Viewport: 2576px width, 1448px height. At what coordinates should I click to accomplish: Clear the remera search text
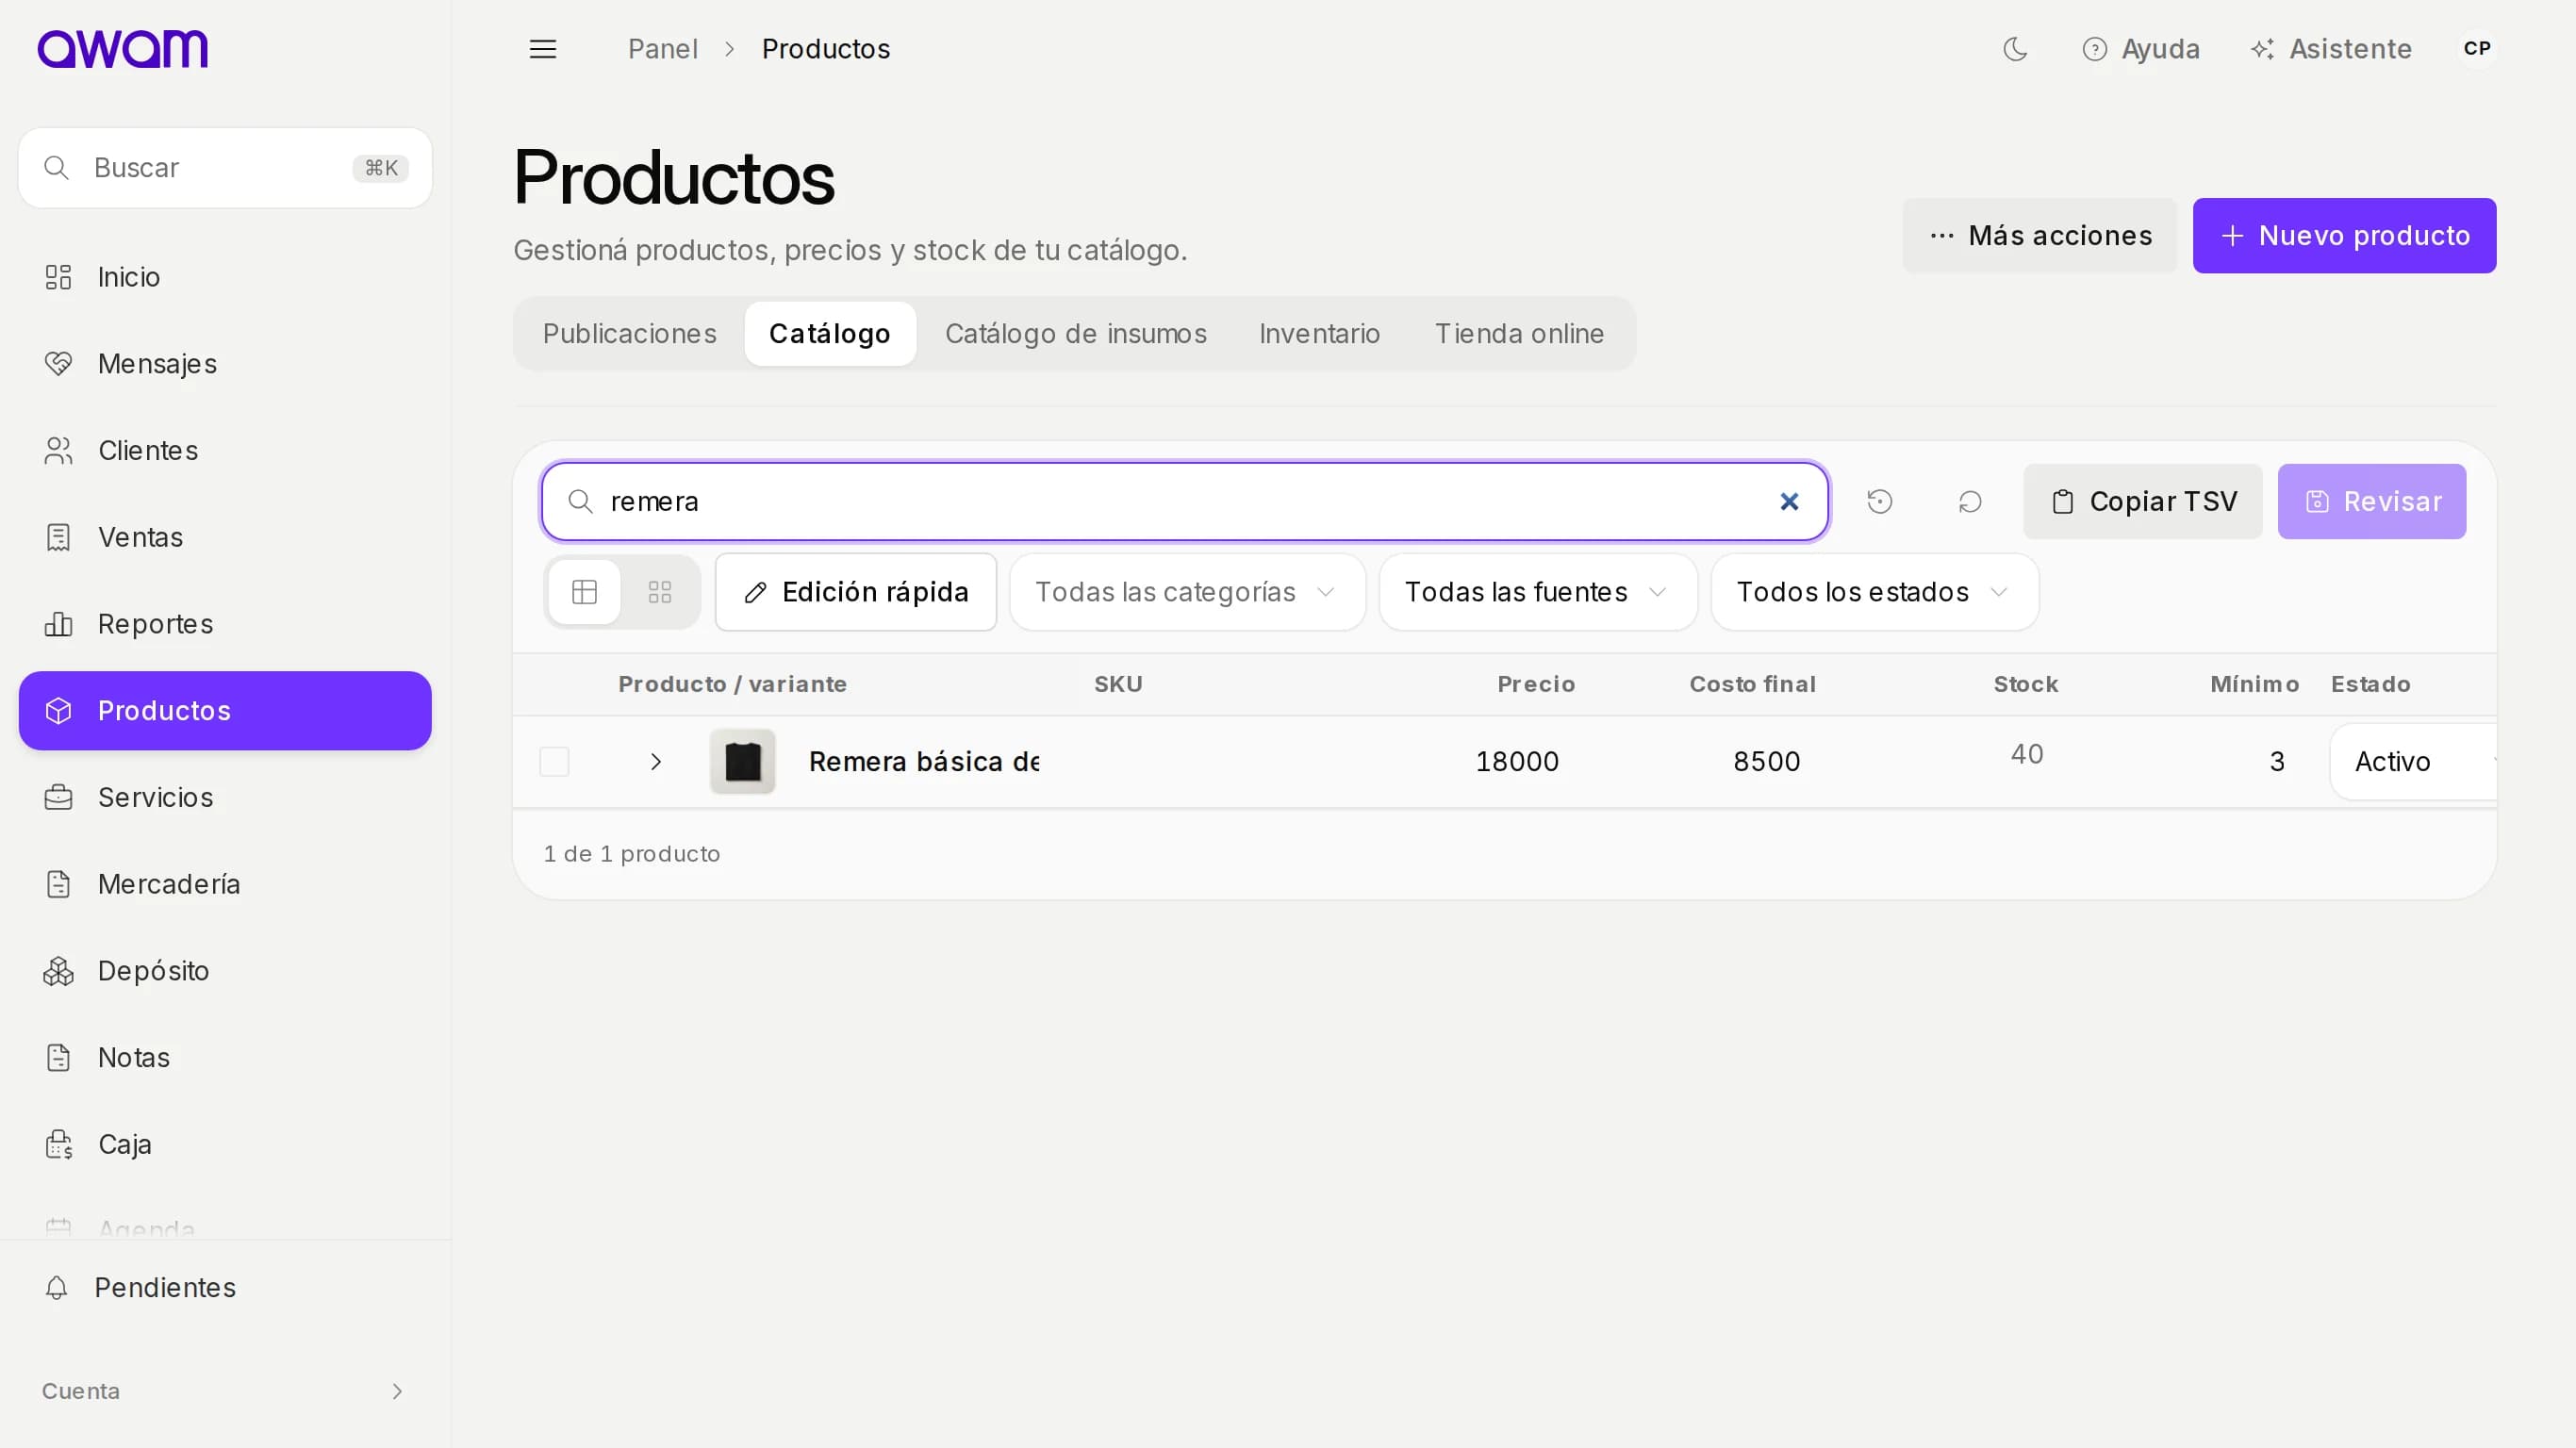(x=1789, y=502)
